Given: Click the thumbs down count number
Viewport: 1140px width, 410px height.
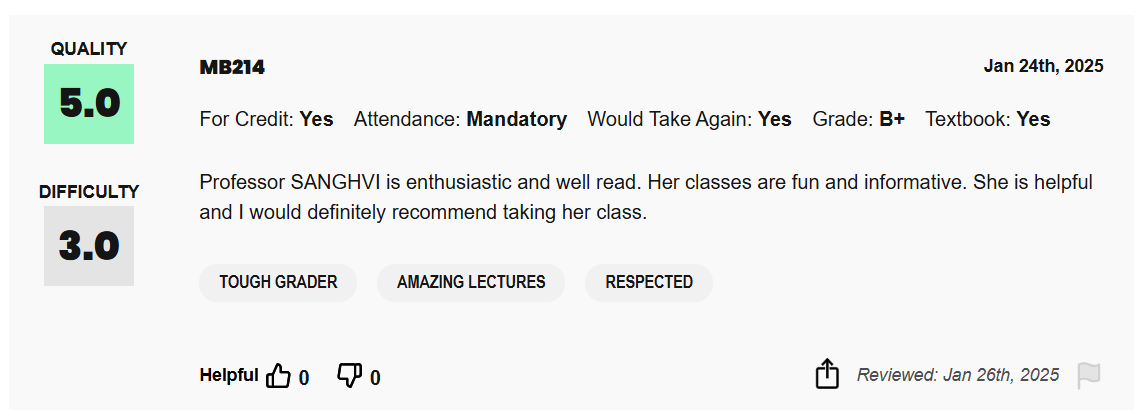Looking at the screenshot, I should coord(375,378).
